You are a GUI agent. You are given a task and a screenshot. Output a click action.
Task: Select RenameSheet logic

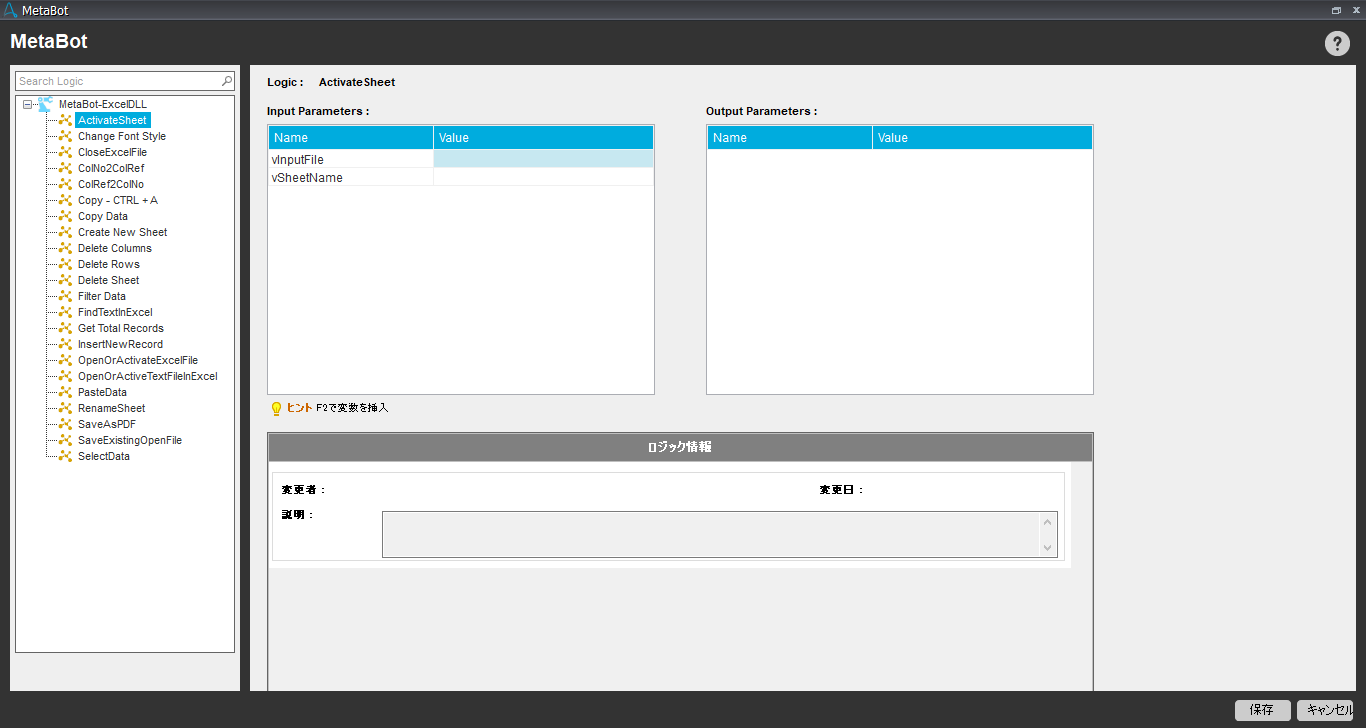(111, 408)
